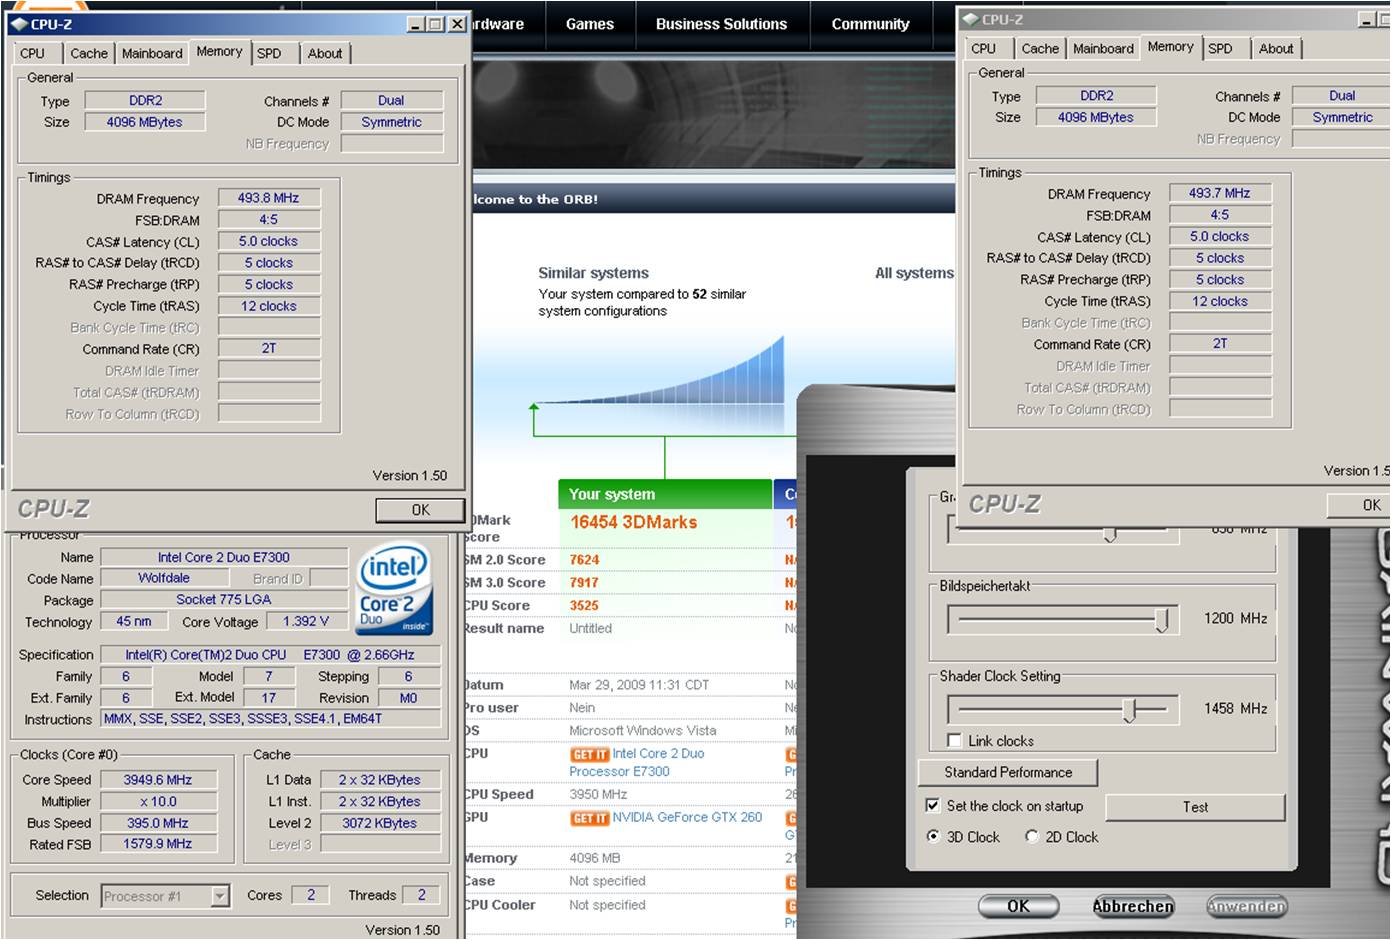Click Size 4096 MBytes in left window
The width and height of the screenshot is (1391, 940).
pos(145,122)
